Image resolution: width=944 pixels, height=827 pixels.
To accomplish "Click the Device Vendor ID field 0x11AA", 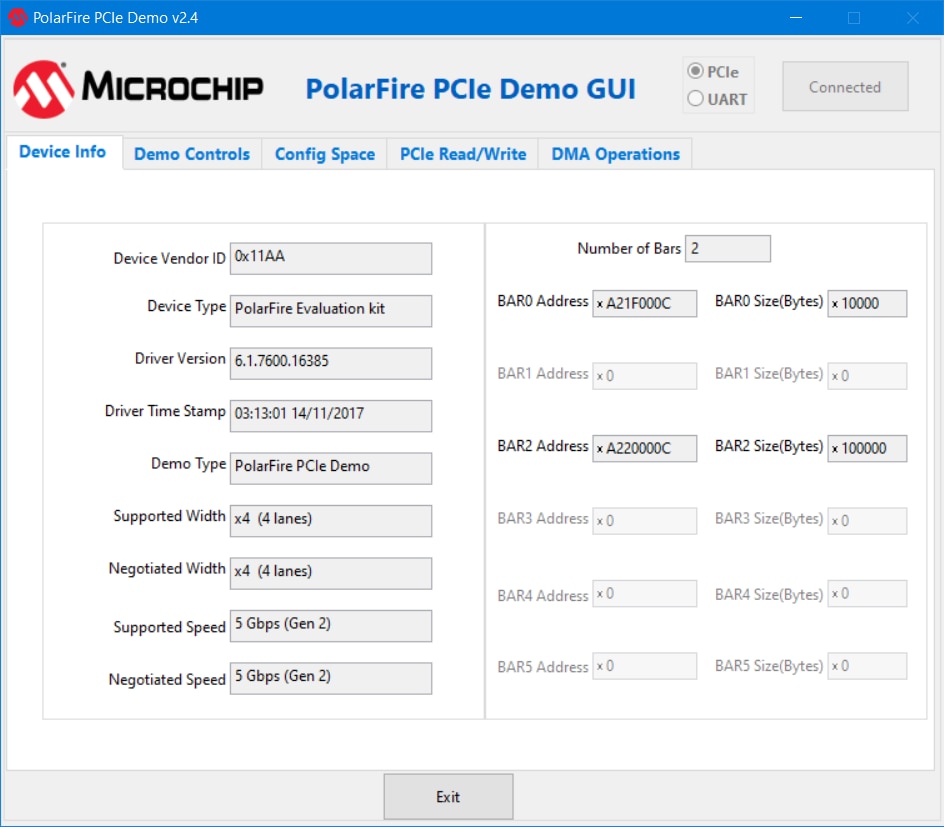I will pos(331,258).
